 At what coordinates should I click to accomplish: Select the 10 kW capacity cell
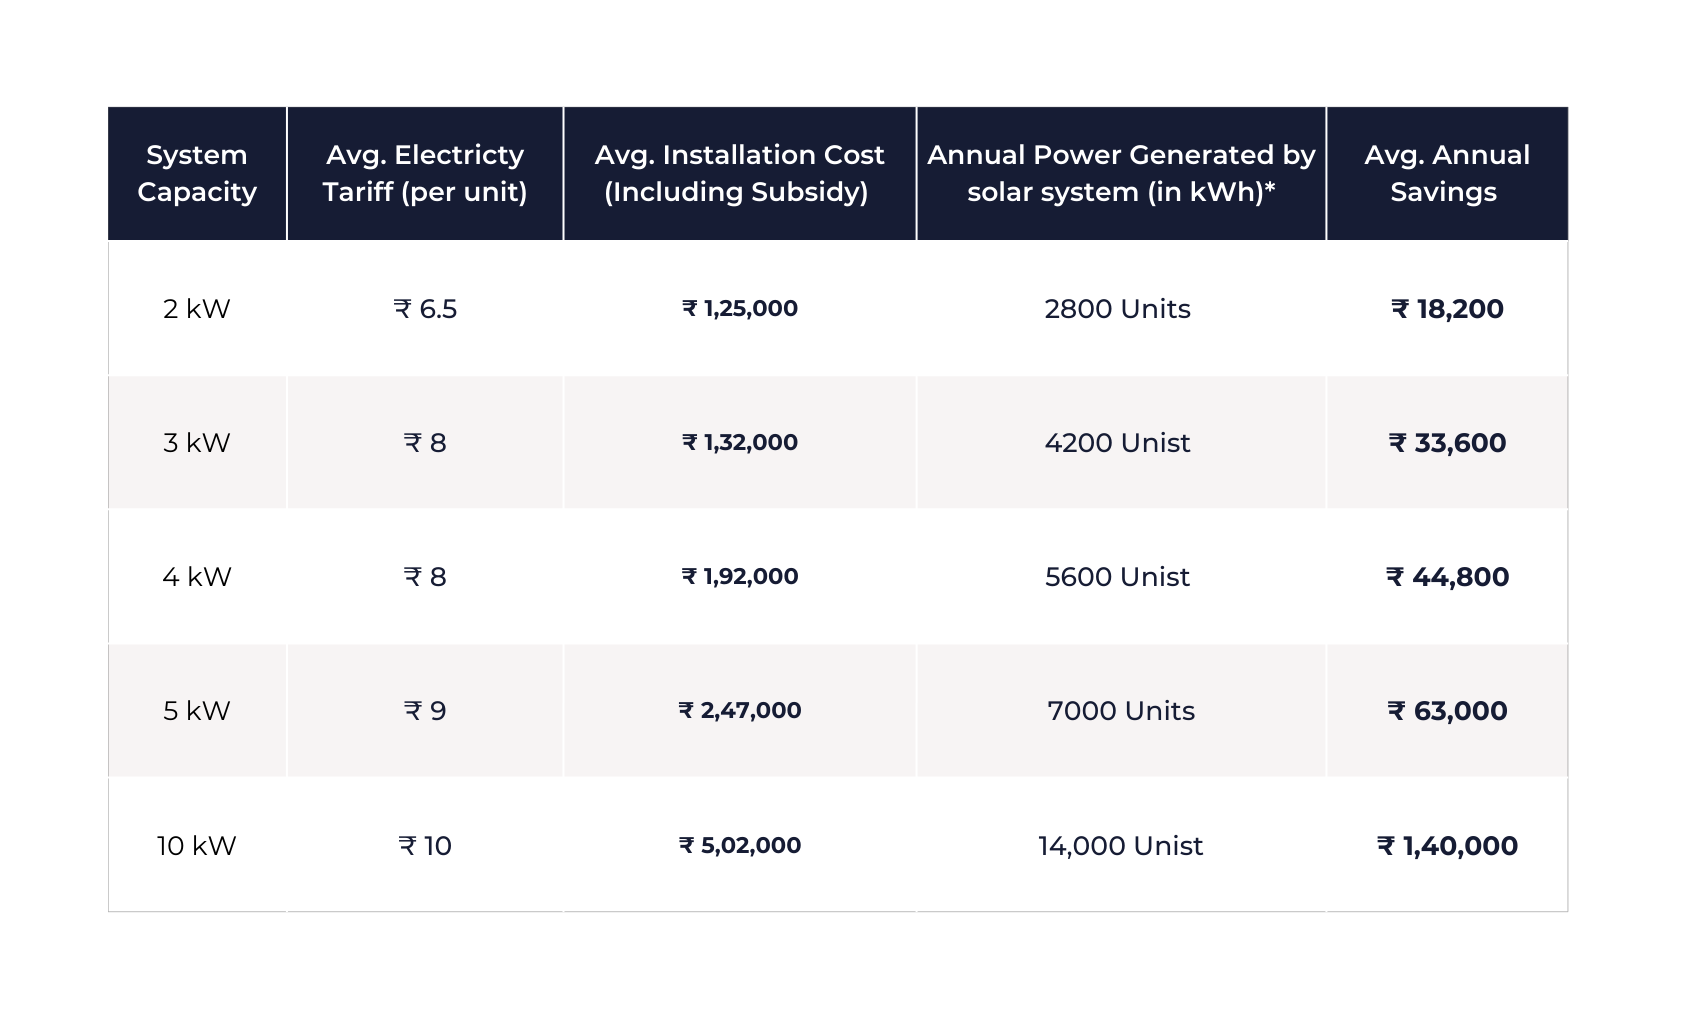(197, 846)
